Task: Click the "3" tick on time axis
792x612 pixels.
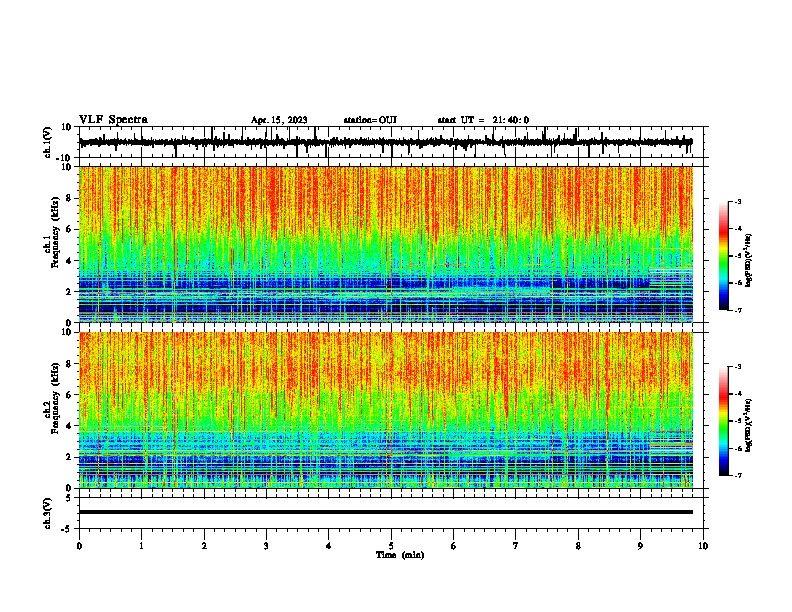Action: click(266, 546)
